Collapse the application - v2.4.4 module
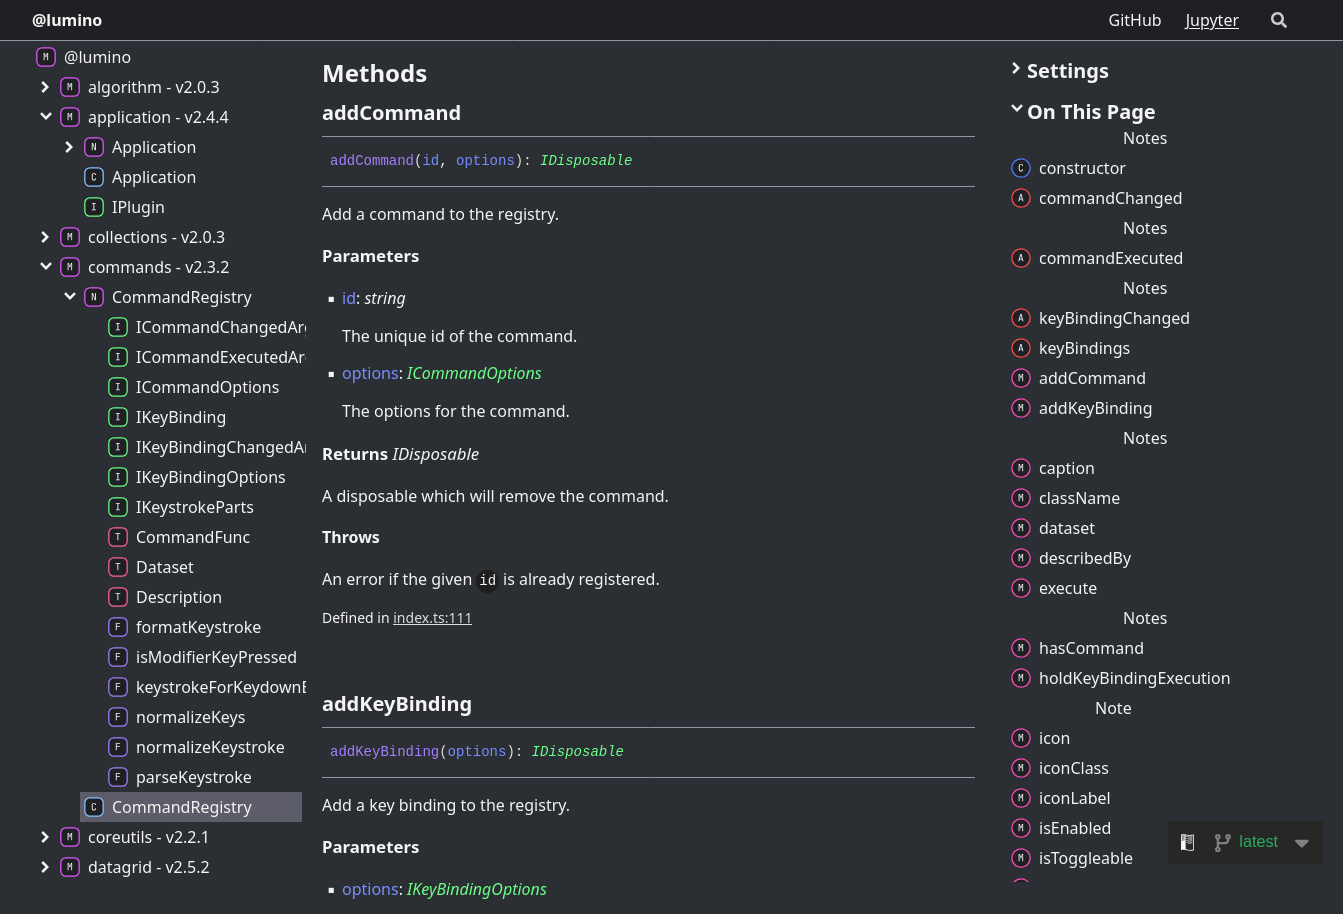 coord(45,117)
